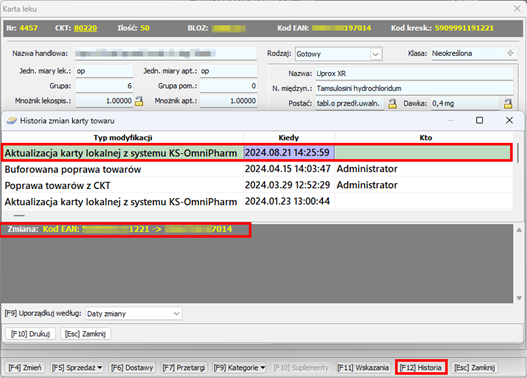Click the lock icon beside Mnożnik lekospis.
Image resolution: width=527 pixels, height=378 pixels.
(139, 101)
